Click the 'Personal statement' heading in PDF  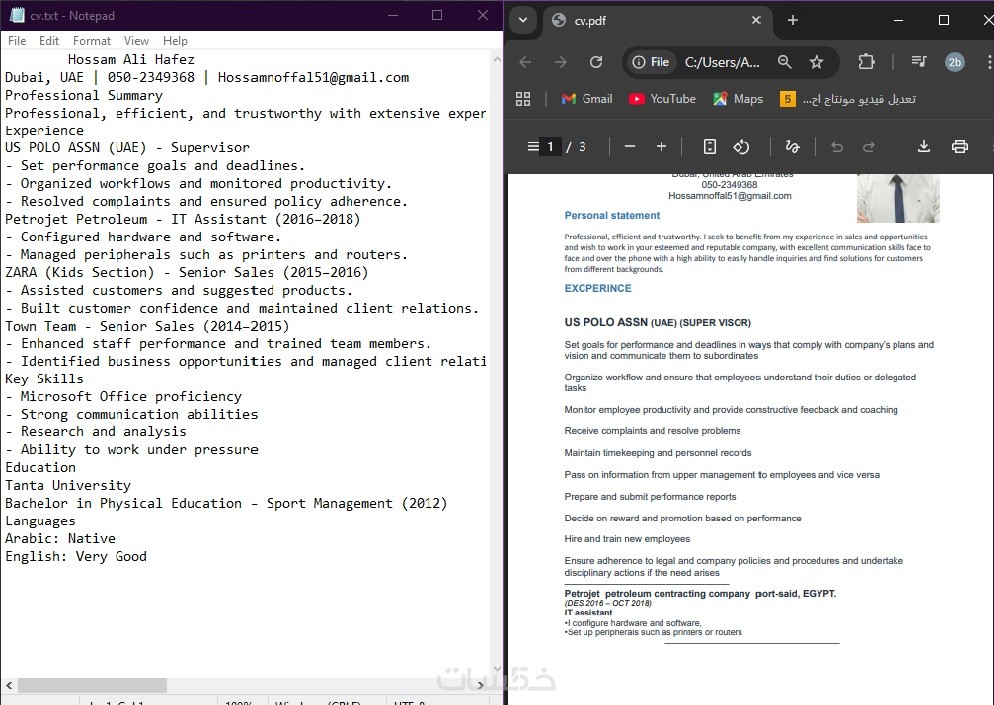pos(612,216)
